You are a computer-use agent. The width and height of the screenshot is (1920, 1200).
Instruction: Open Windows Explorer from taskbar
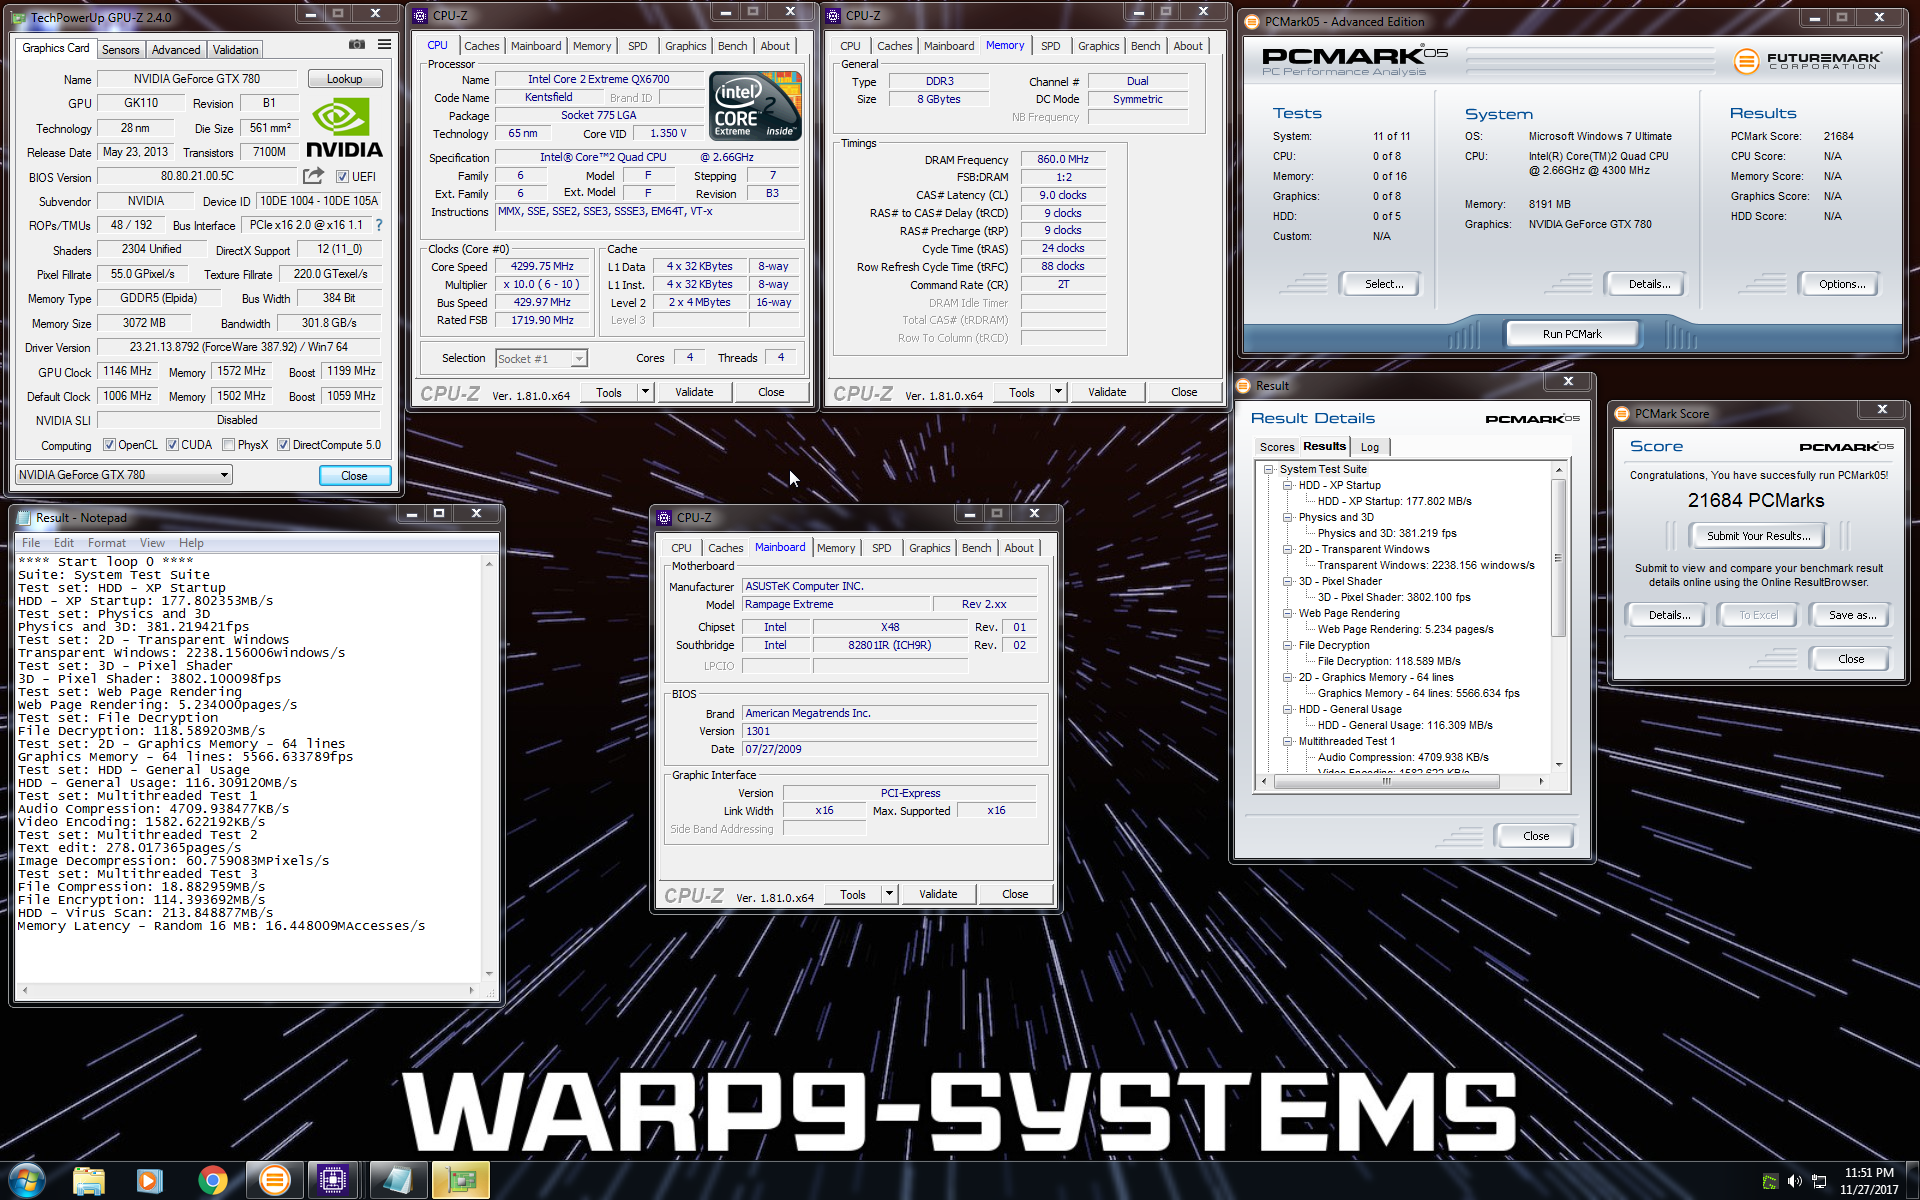click(x=89, y=1181)
